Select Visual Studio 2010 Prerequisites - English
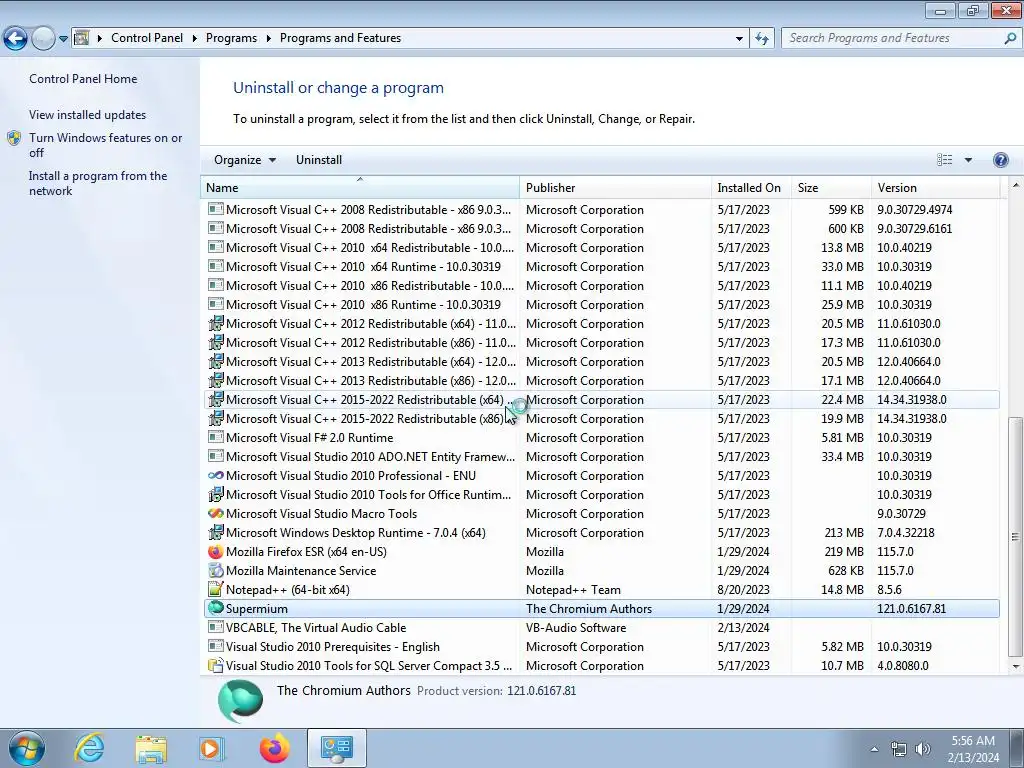The width and height of the screenshot is (1024, 768). pyautogui.click(x=601, y=647)
